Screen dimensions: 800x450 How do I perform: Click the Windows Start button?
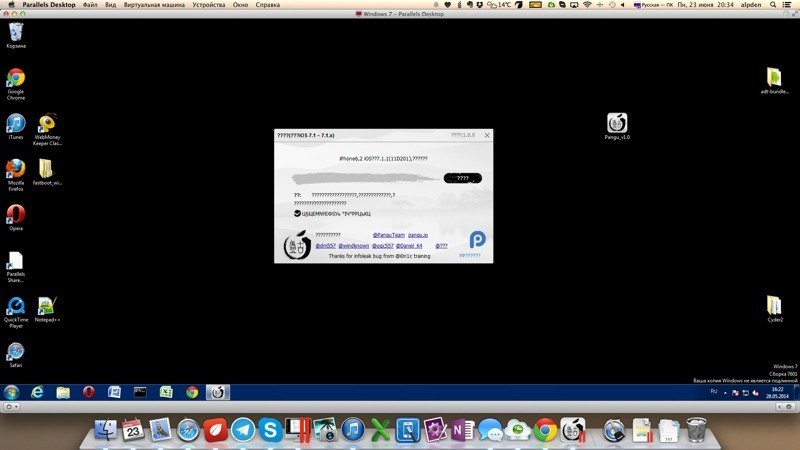coord(11,392)
